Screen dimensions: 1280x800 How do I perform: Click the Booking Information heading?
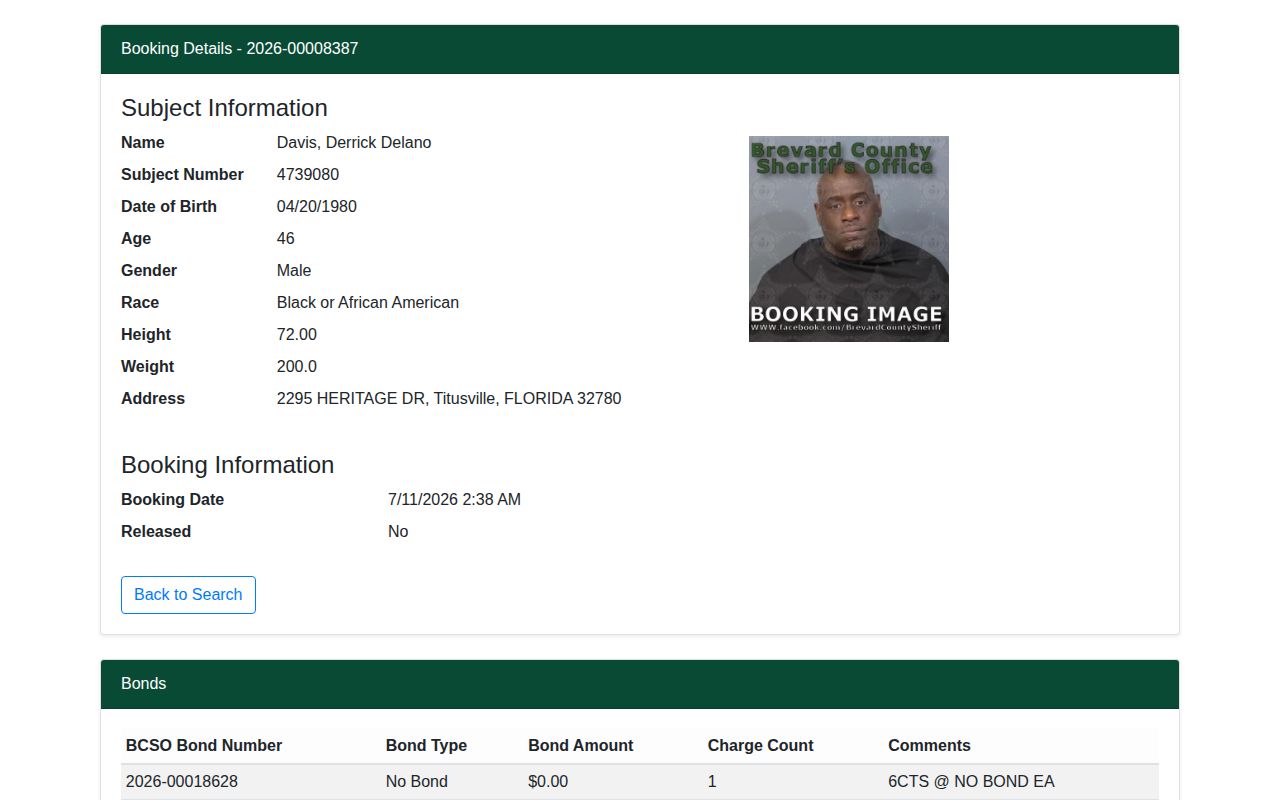click(228, 465)
